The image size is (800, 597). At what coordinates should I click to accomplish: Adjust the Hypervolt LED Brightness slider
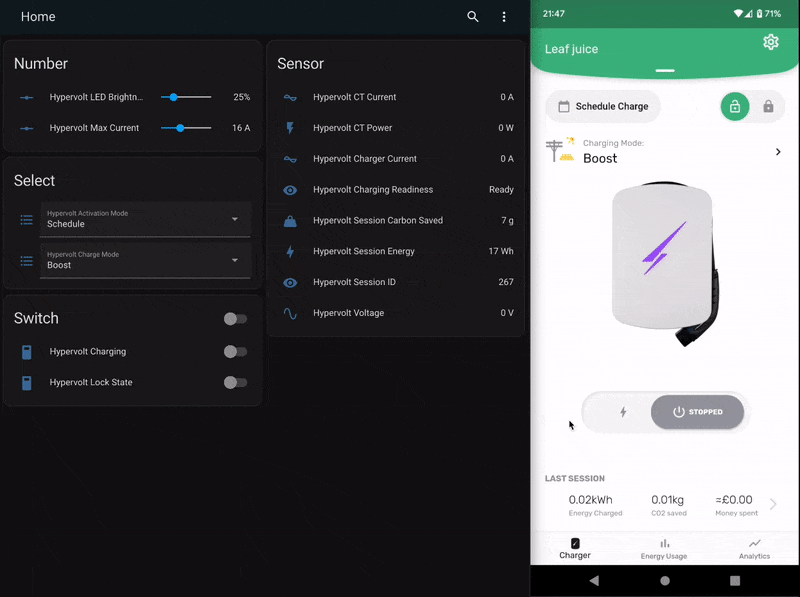[x=186, y=97]
